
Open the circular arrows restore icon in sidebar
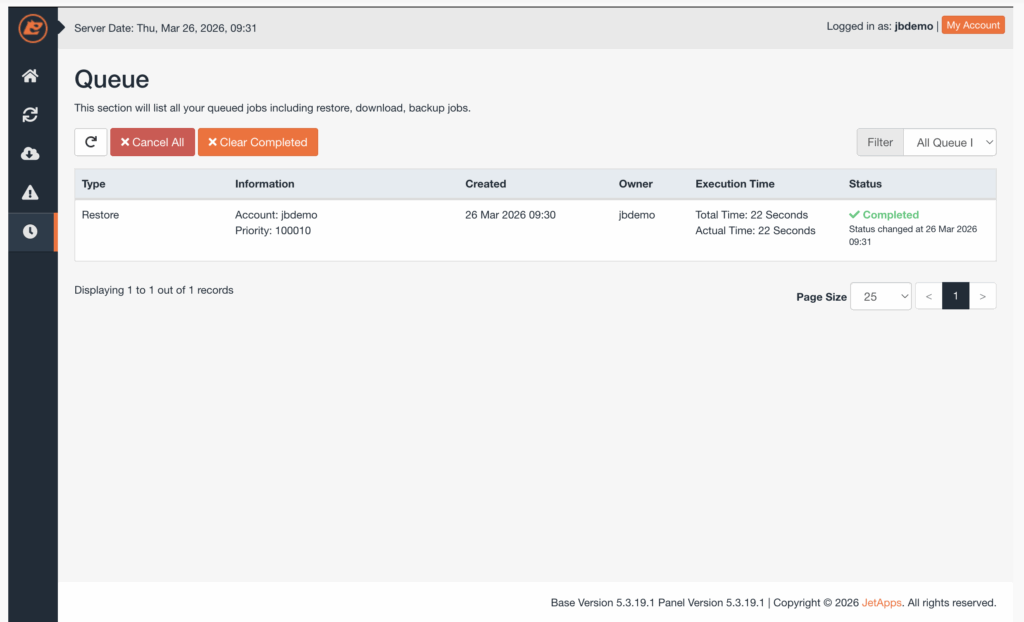31,115
